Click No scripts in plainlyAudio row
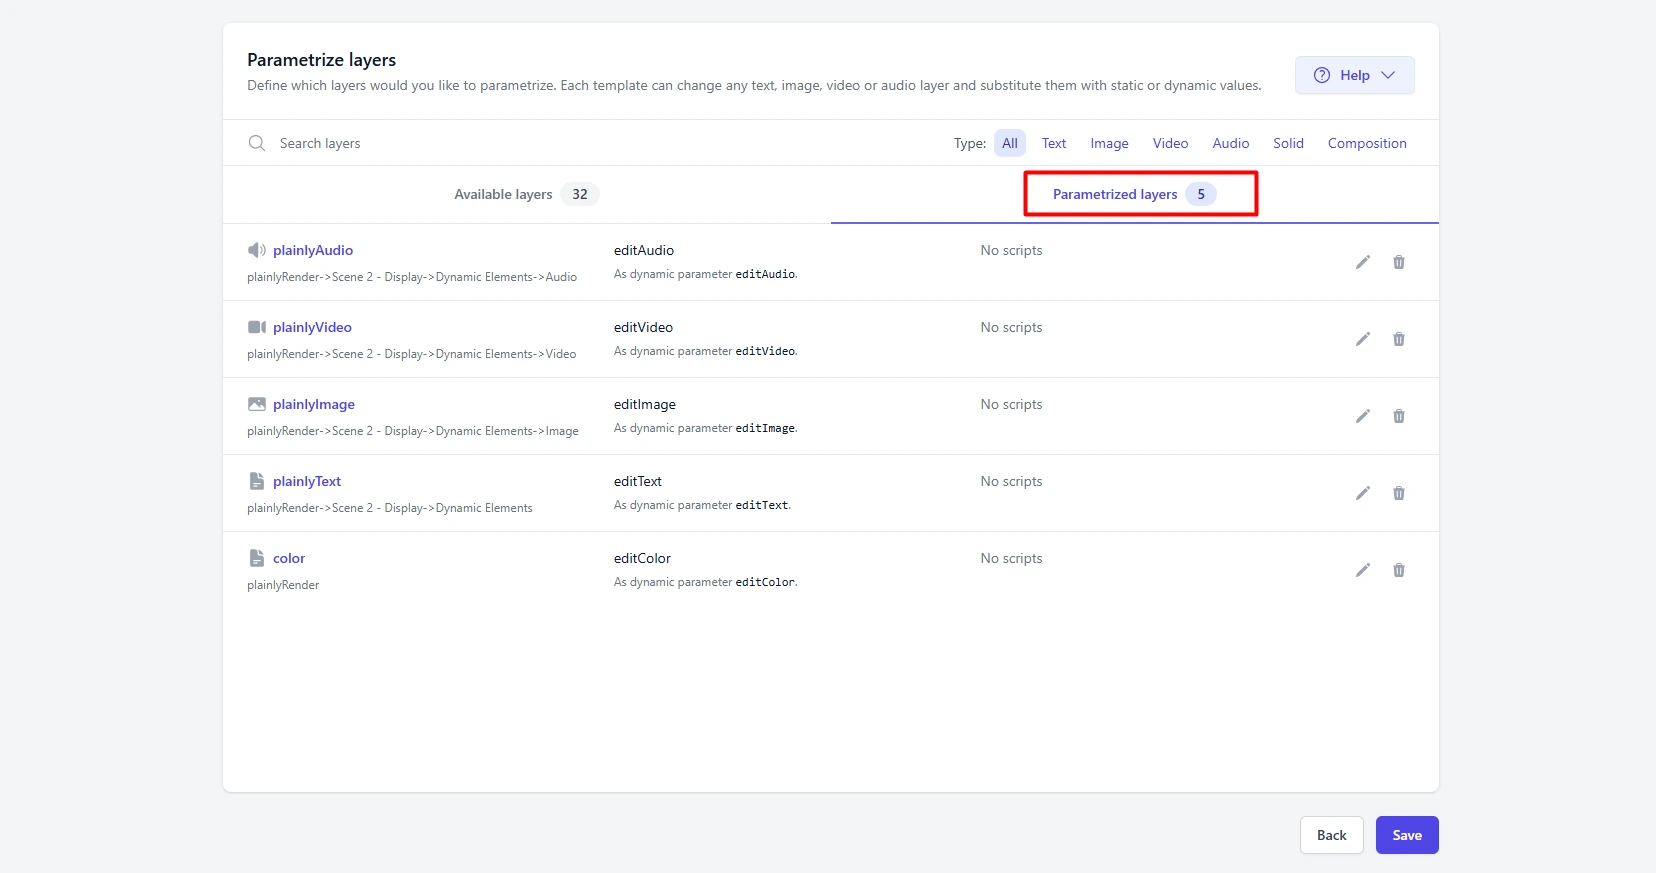The width and height of the screenshot is (1656, 873). click(1011, 250)
